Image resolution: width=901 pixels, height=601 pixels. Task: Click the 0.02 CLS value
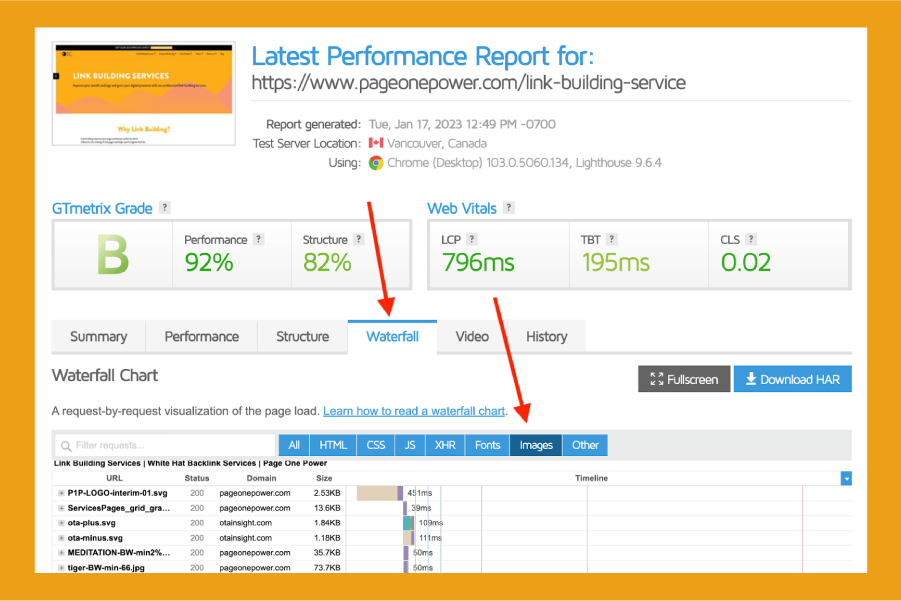coord(745,263)
